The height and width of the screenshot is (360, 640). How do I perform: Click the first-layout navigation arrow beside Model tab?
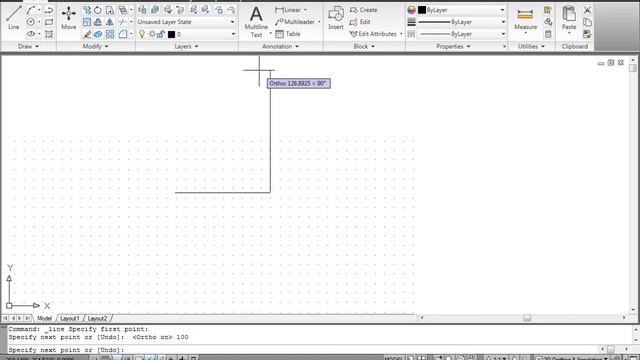tap(5, 318)
